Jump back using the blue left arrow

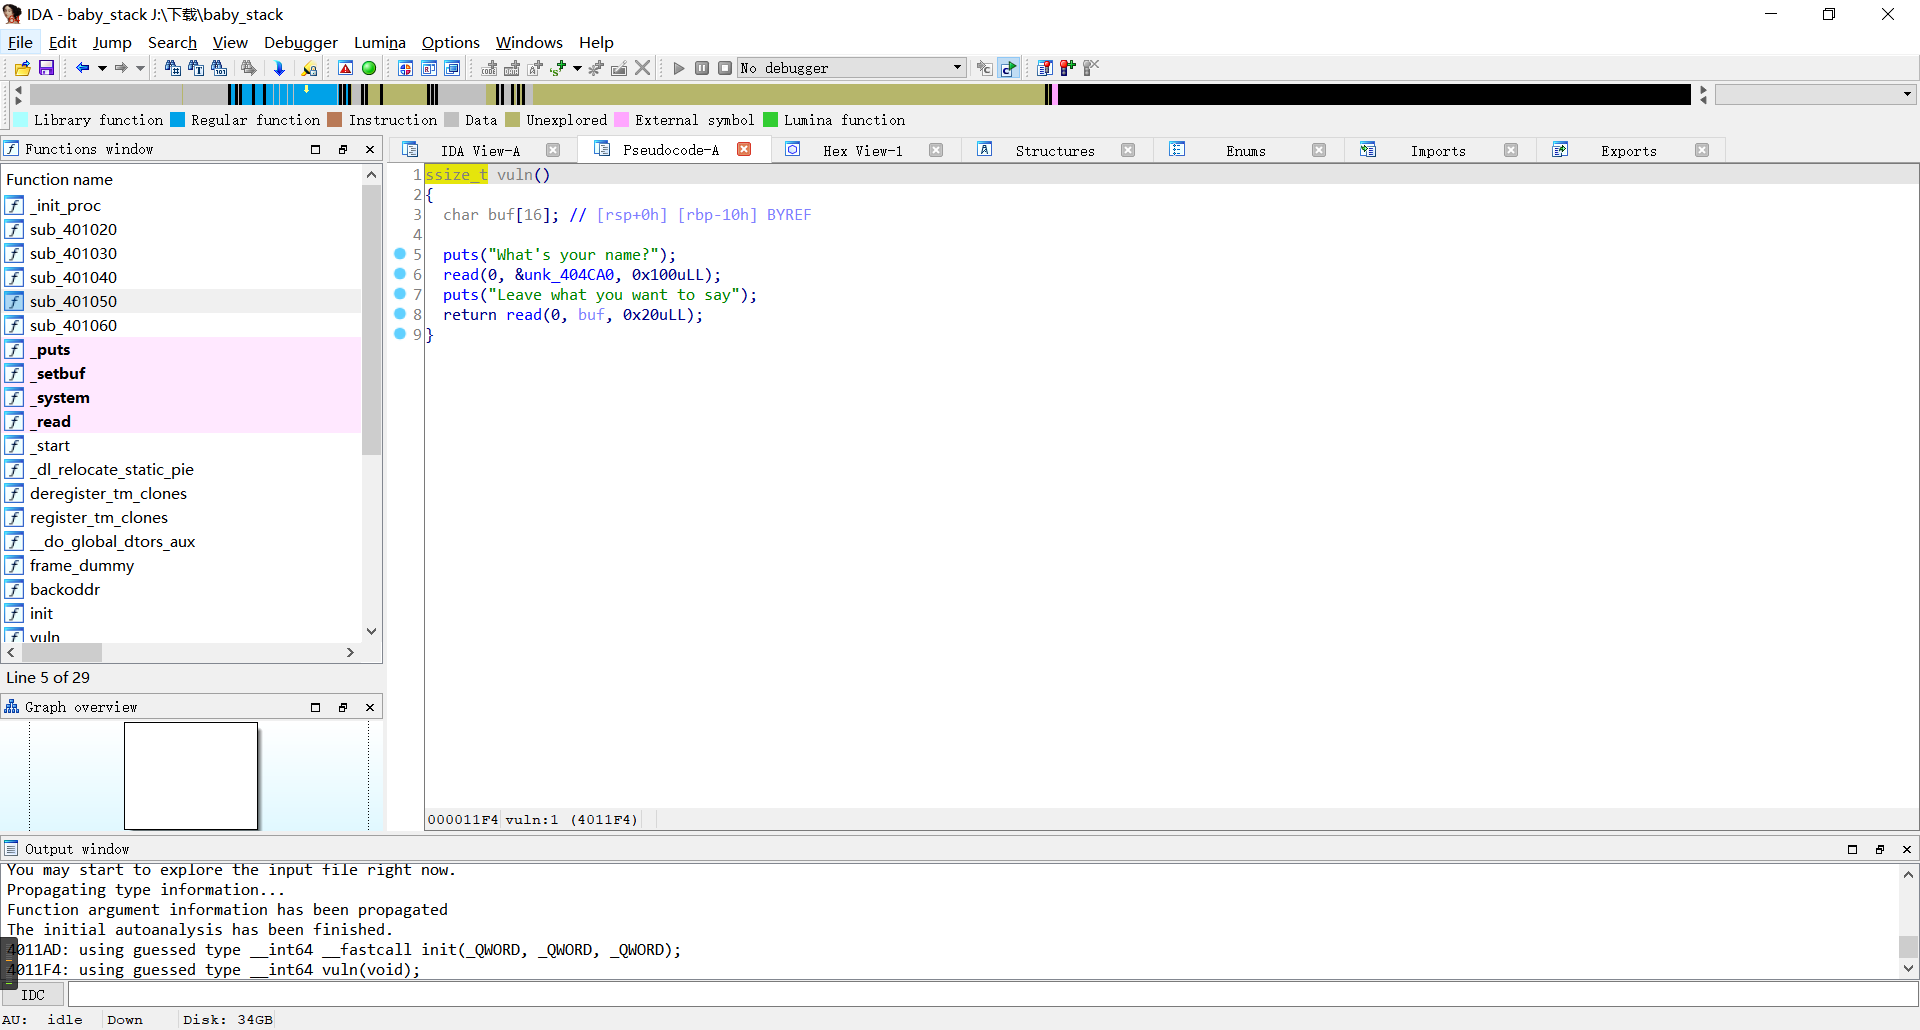(x=82, y=68)
